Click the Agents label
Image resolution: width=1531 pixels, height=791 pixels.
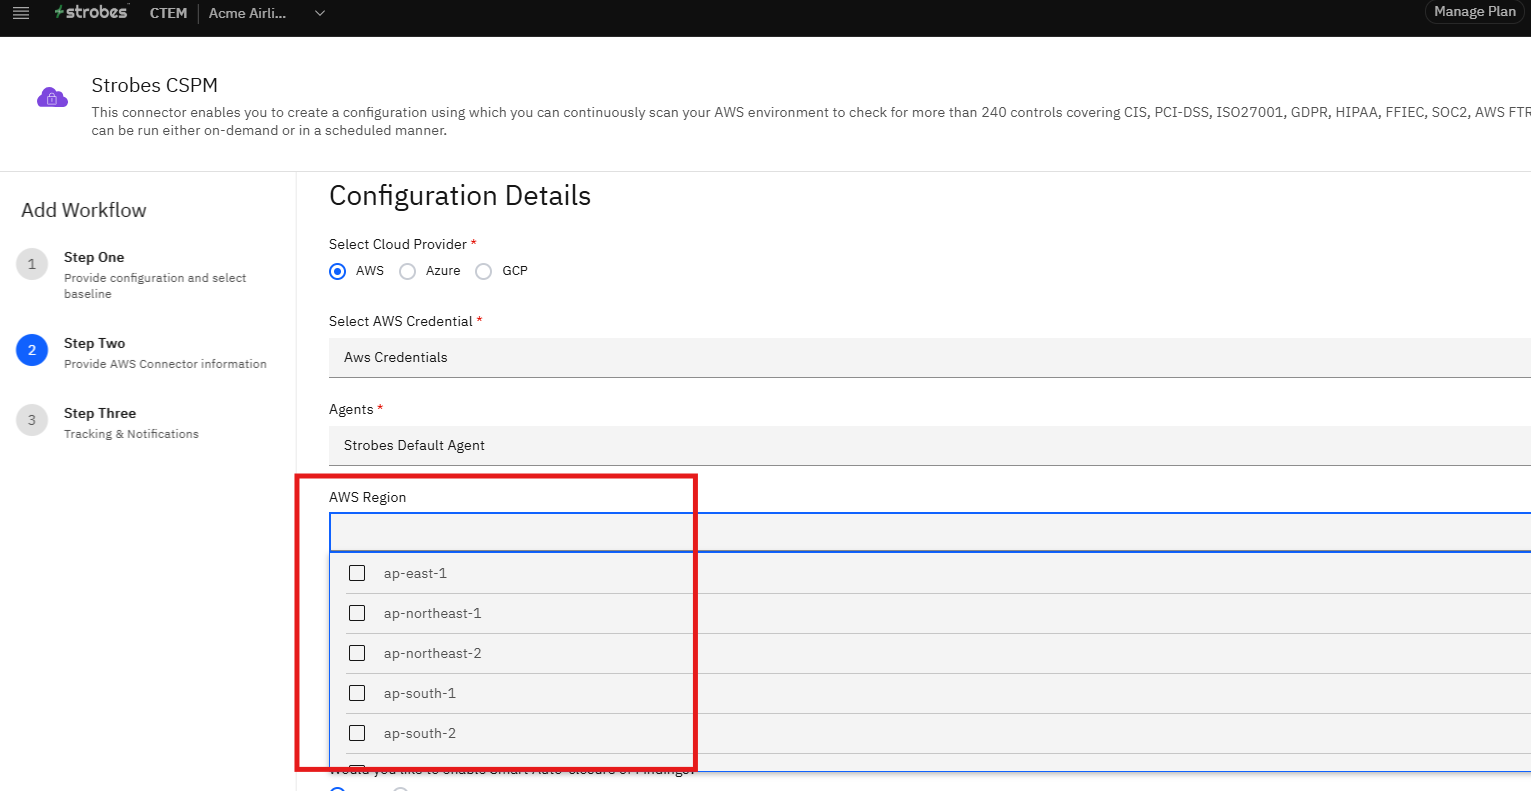click(351, 409)
